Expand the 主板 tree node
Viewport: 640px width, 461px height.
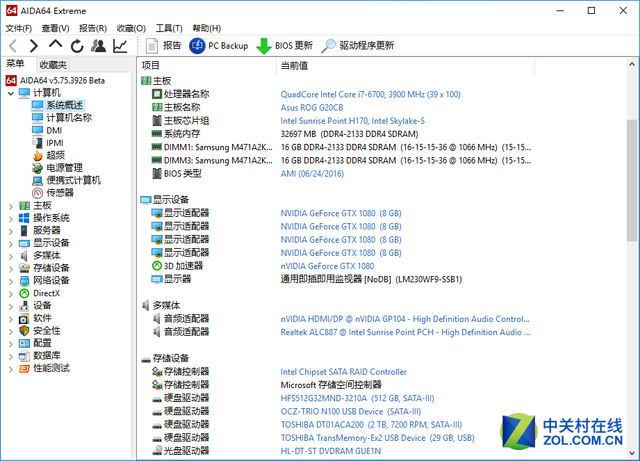pos(11,206)
